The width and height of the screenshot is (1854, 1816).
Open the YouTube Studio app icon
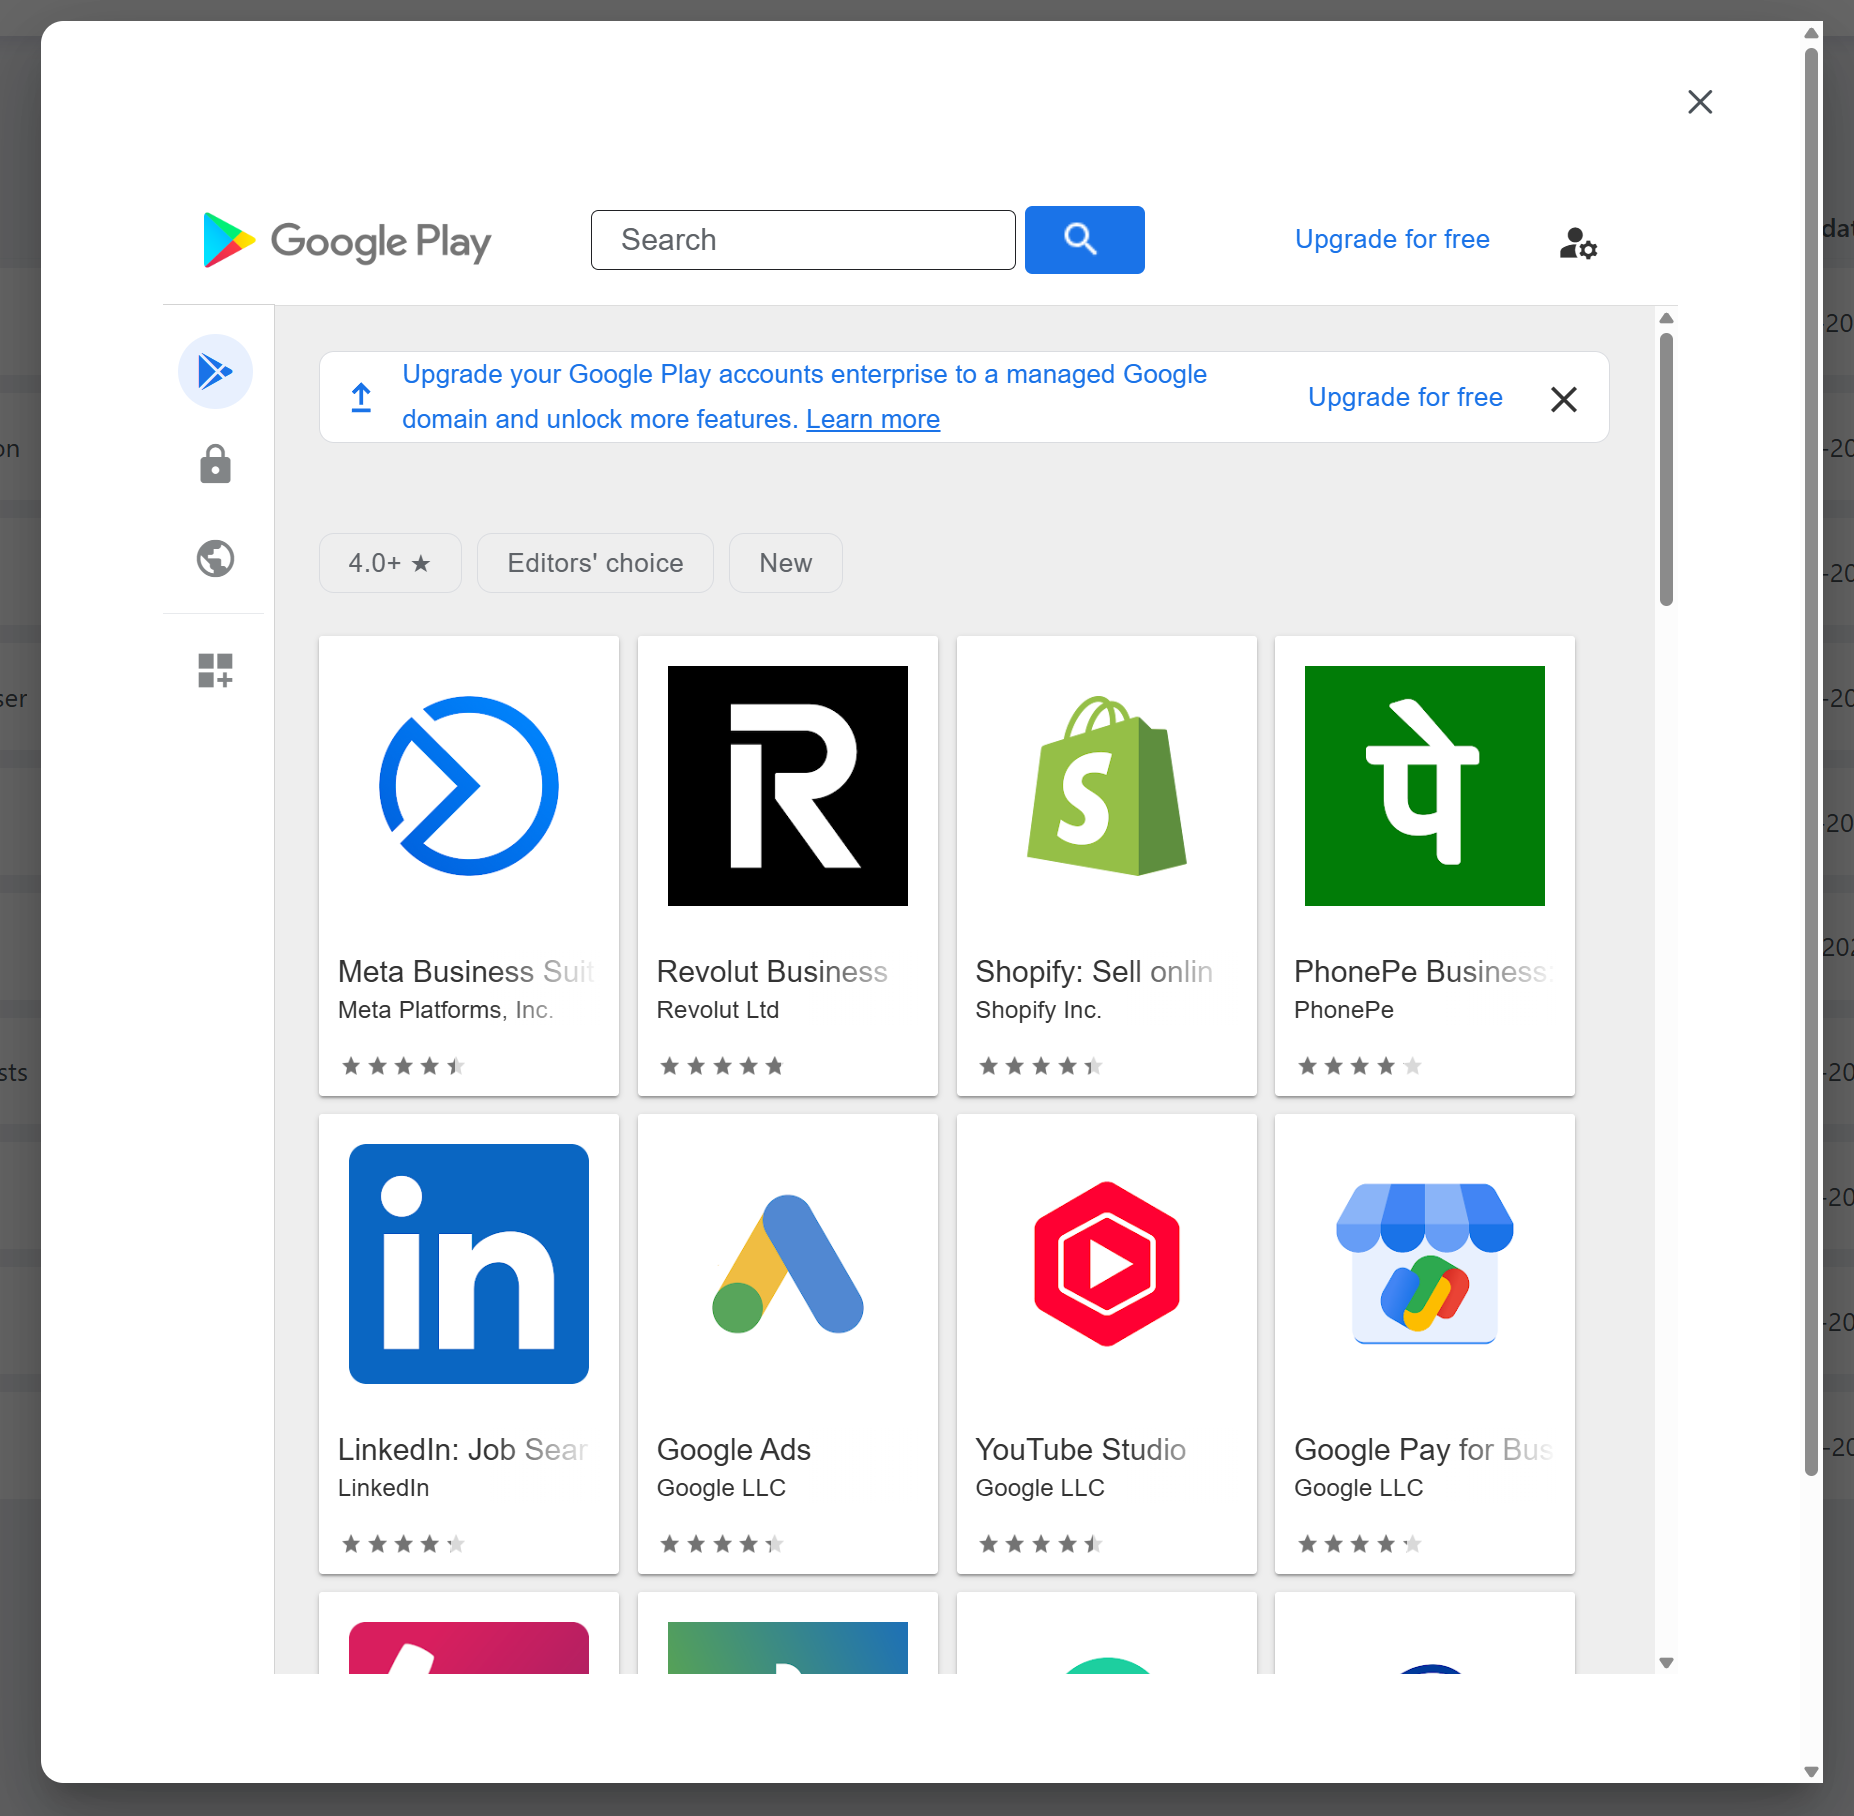pos(1107,1264)
